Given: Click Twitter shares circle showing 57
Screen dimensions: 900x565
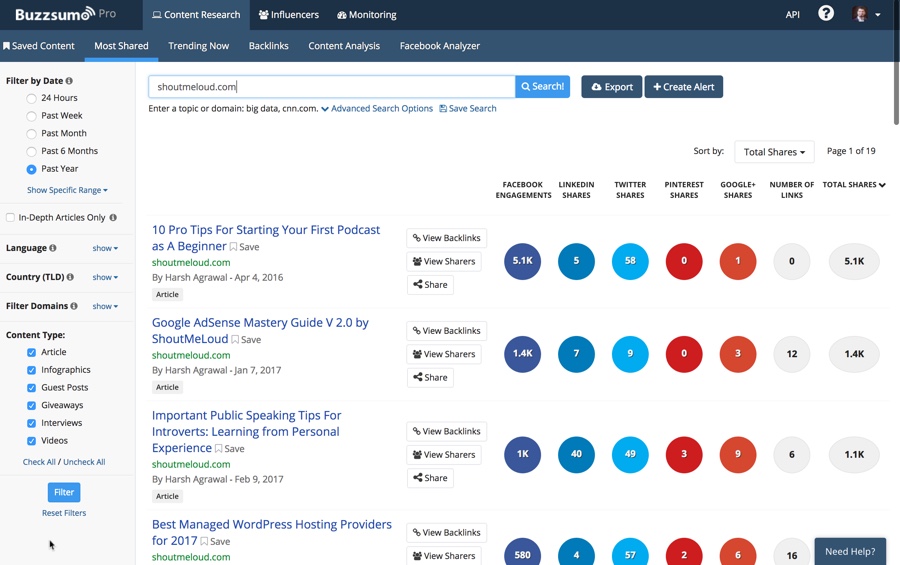Looking at the screenshot, I should point(630,552).
